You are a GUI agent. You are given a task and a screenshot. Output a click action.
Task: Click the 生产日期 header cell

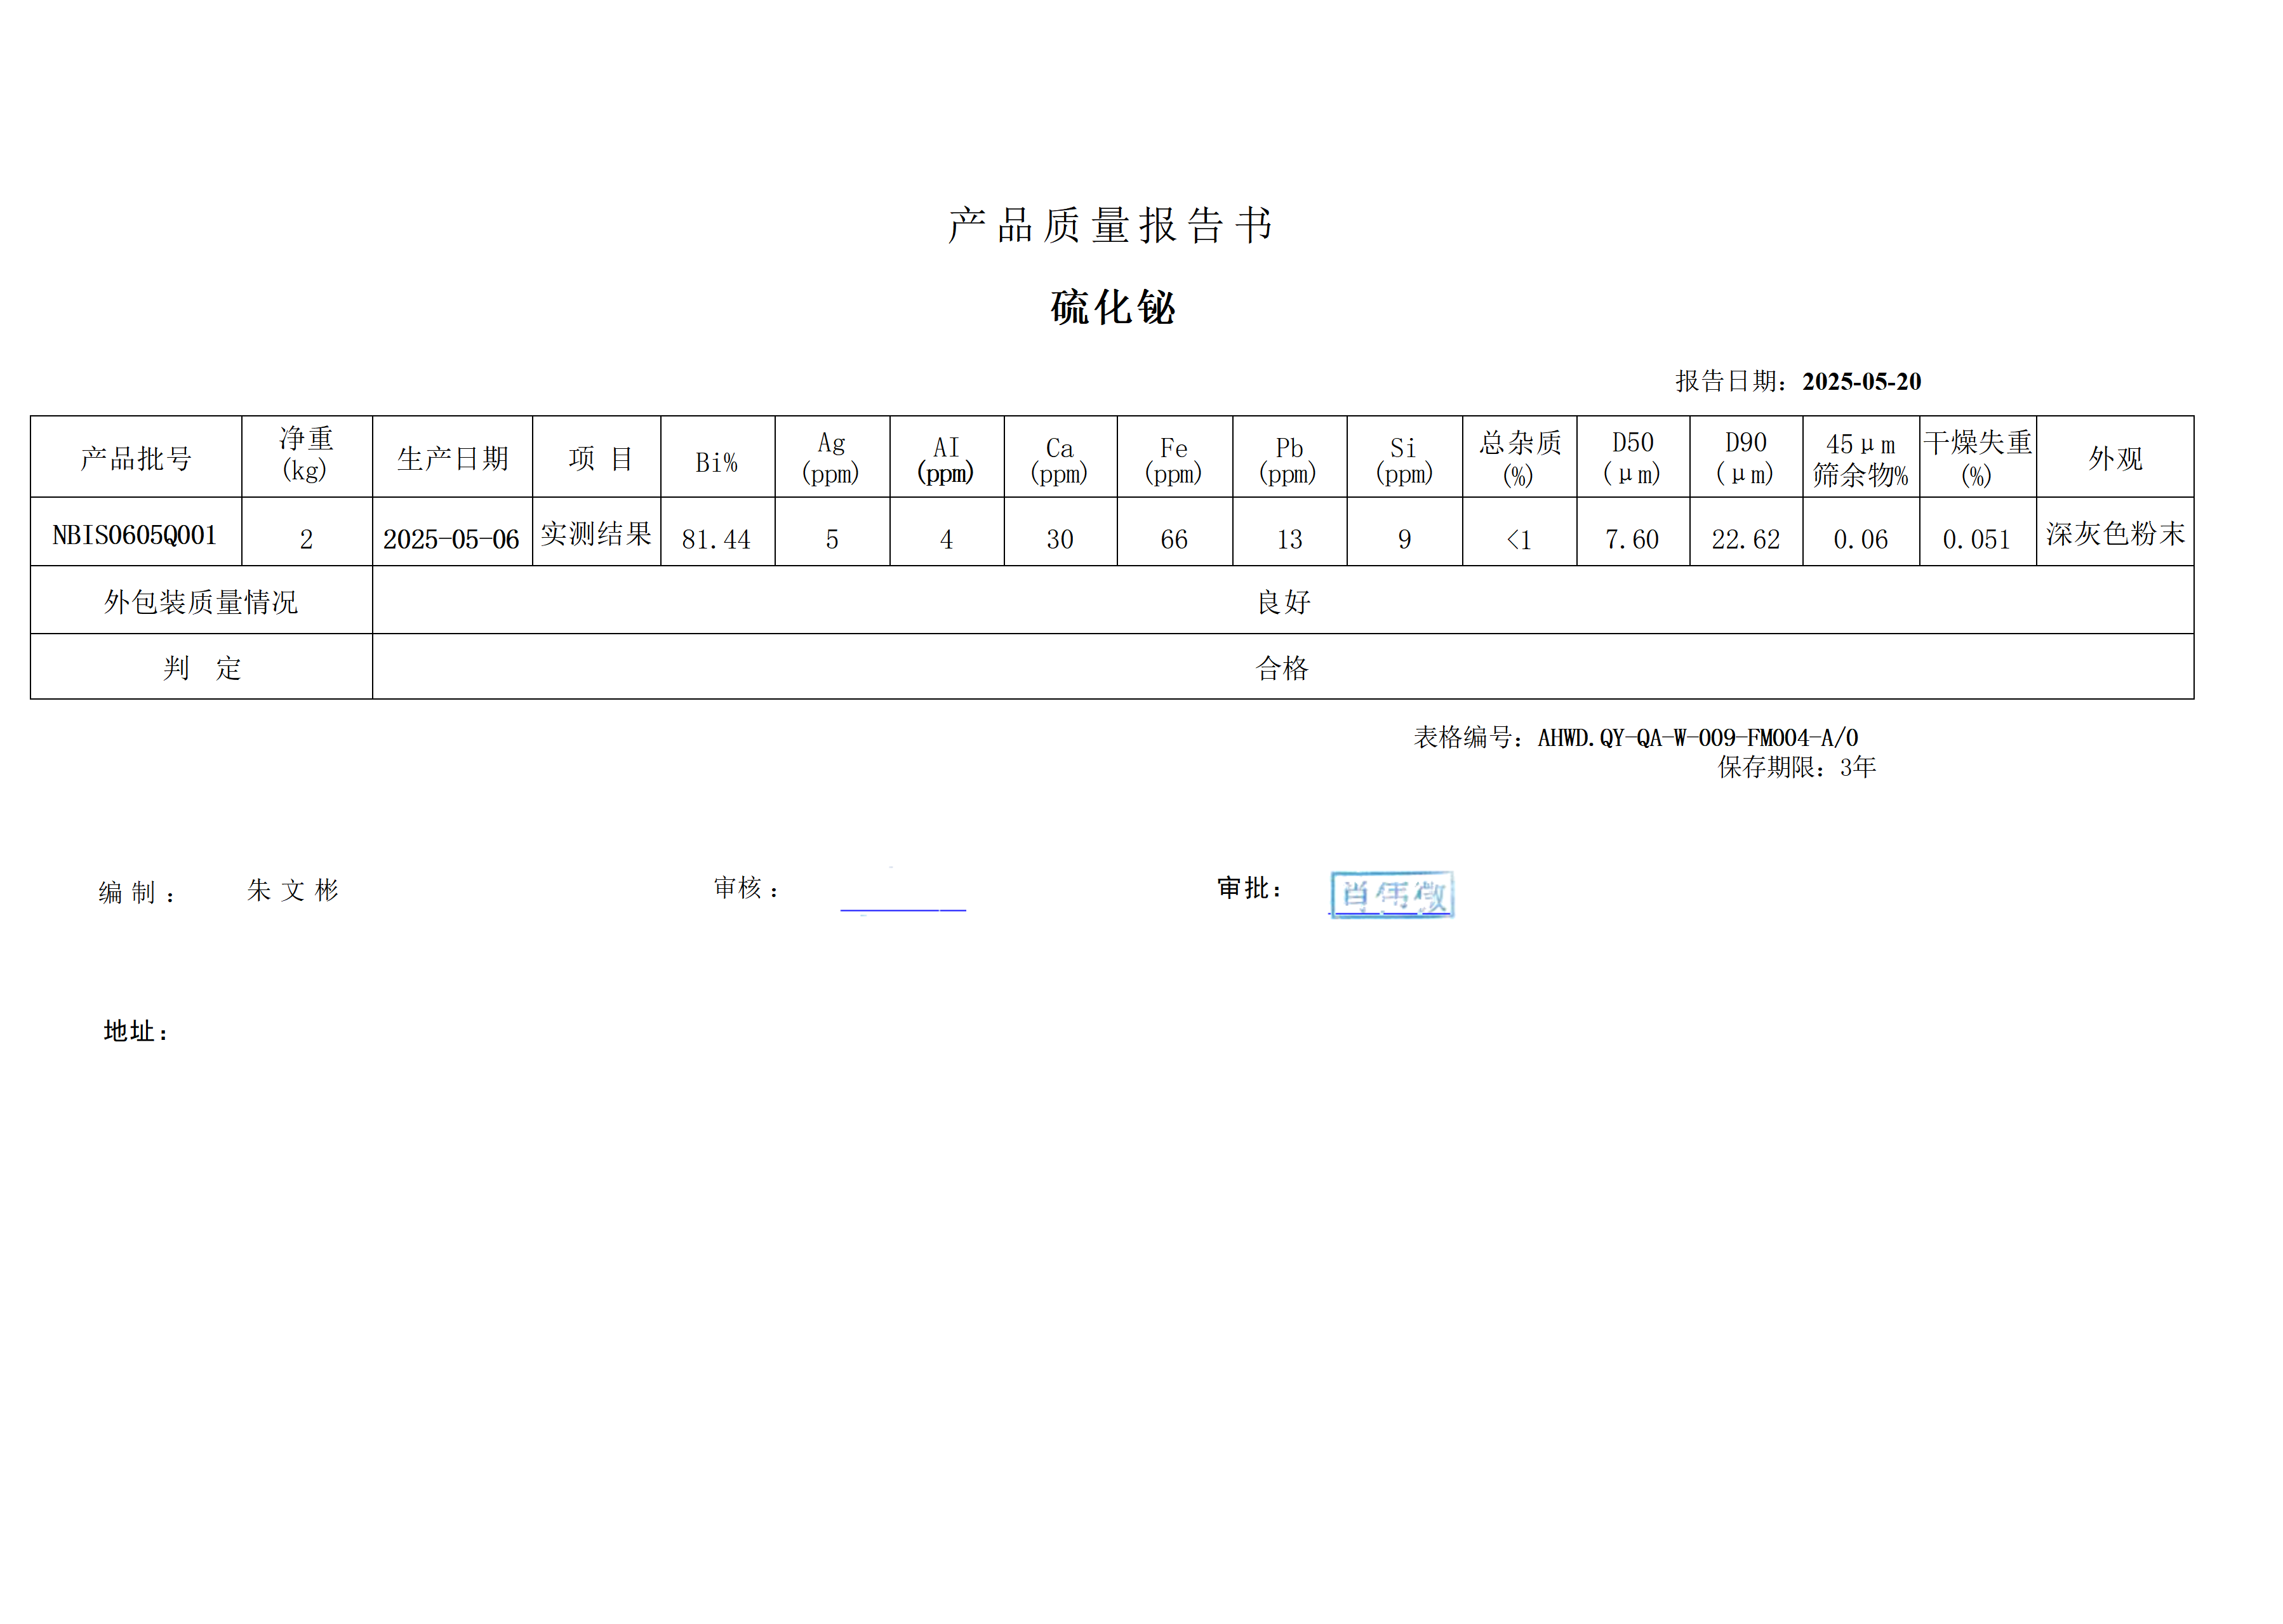click(452, 458)
